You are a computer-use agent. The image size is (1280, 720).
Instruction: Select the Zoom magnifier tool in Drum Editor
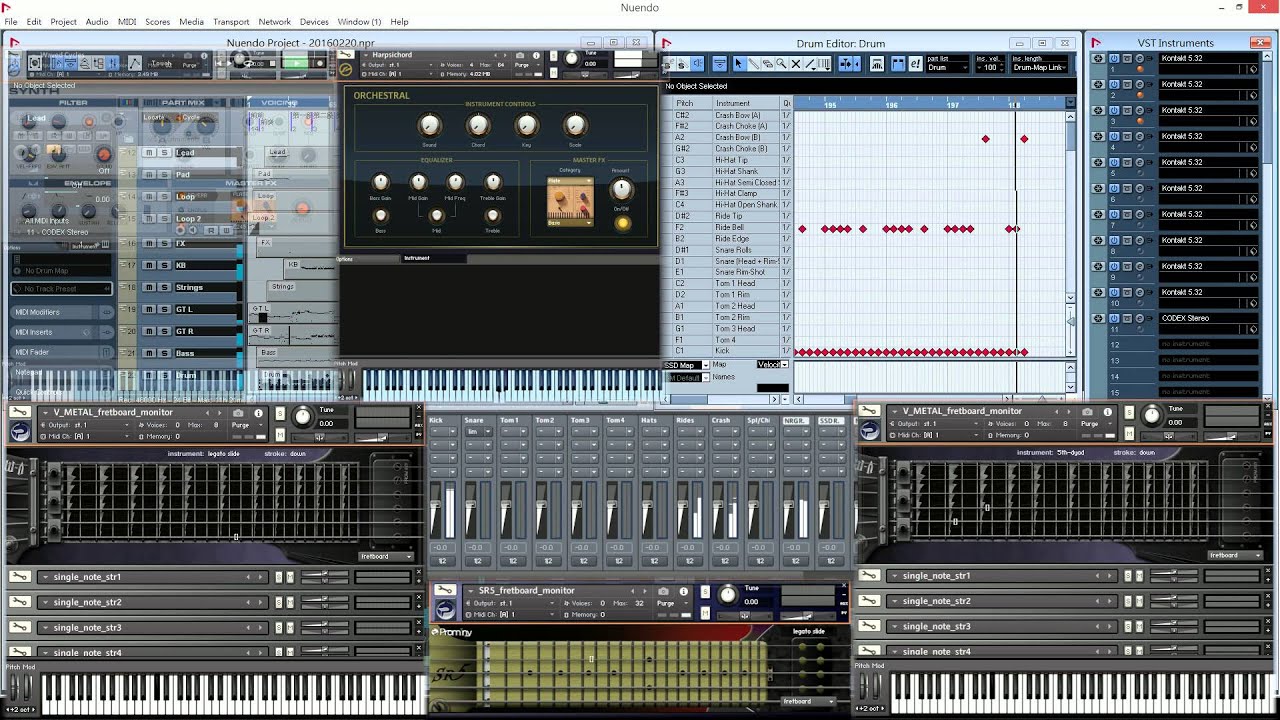click(x=781, y=64)
